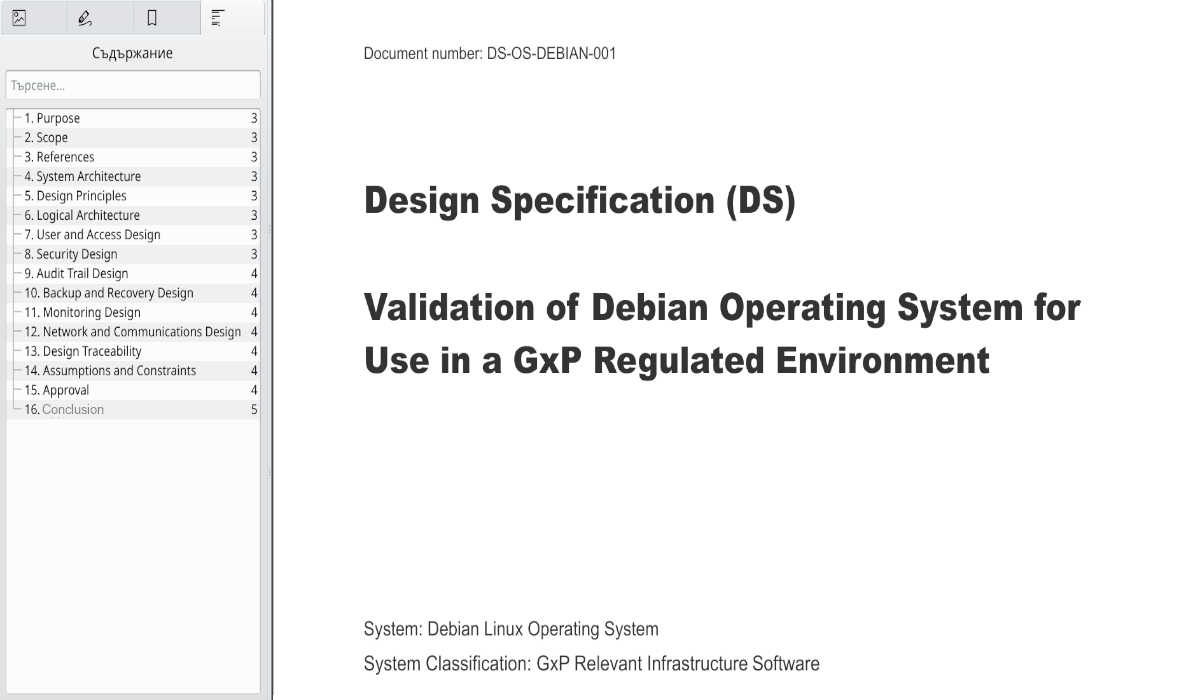Open the Contents outline sidebar tab

[x=232, y=17]
